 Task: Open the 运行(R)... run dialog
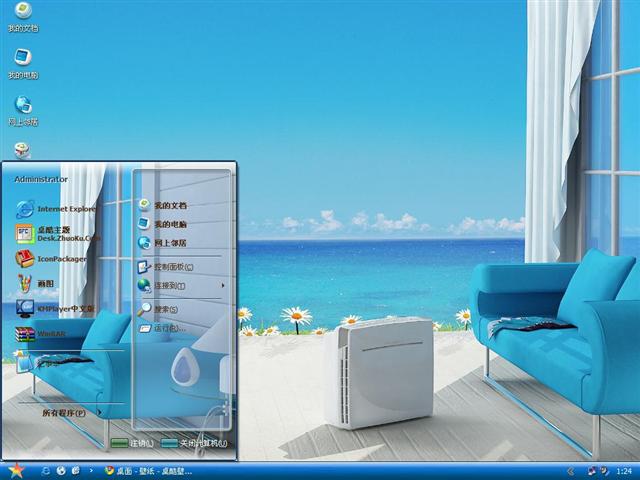point(162,328)
